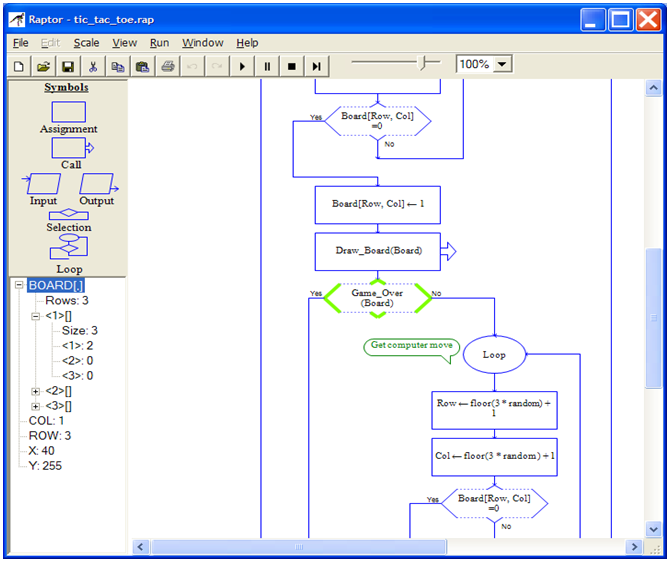
Task: Save the flowchart with the floppy disk icon
Action: [x=68, y=66]
